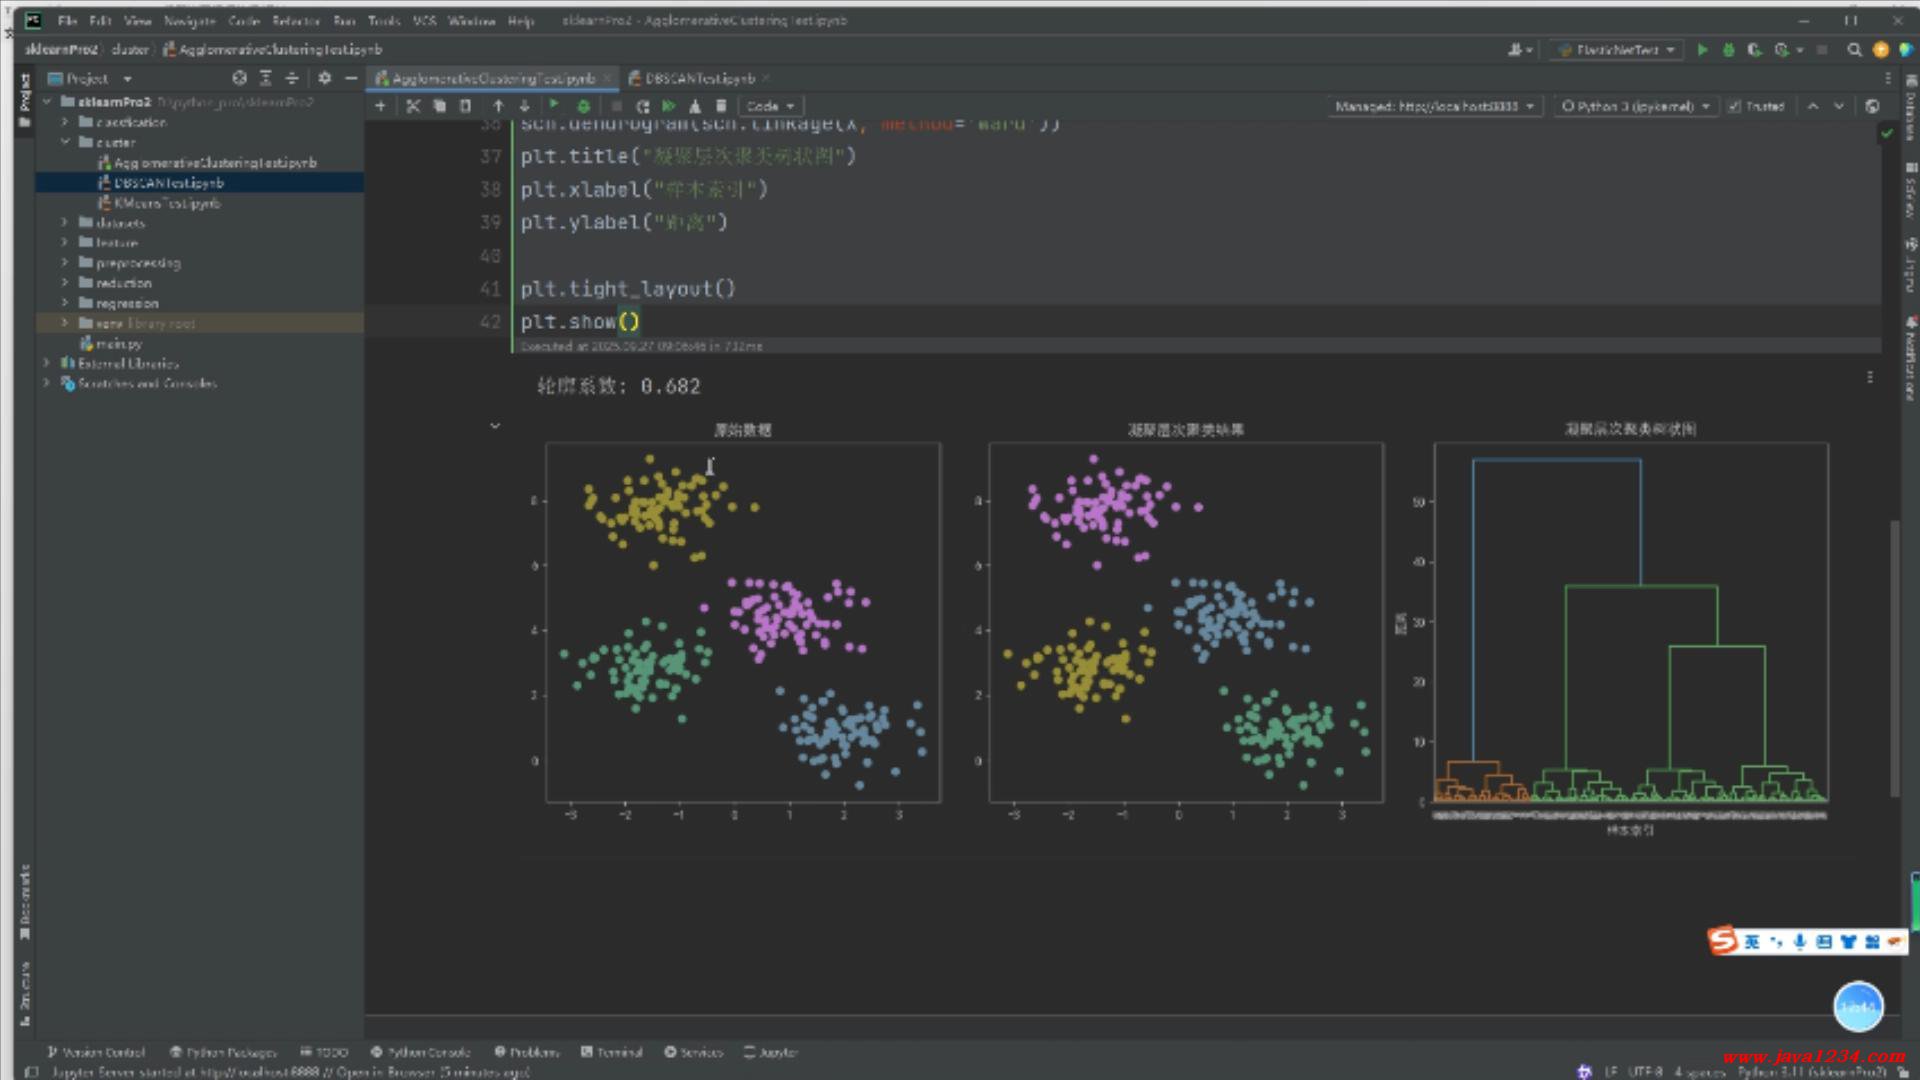Viewport: 1920px width, 1080px height.
Task: Click the Run All cells icon
Action: coord(669,106)
